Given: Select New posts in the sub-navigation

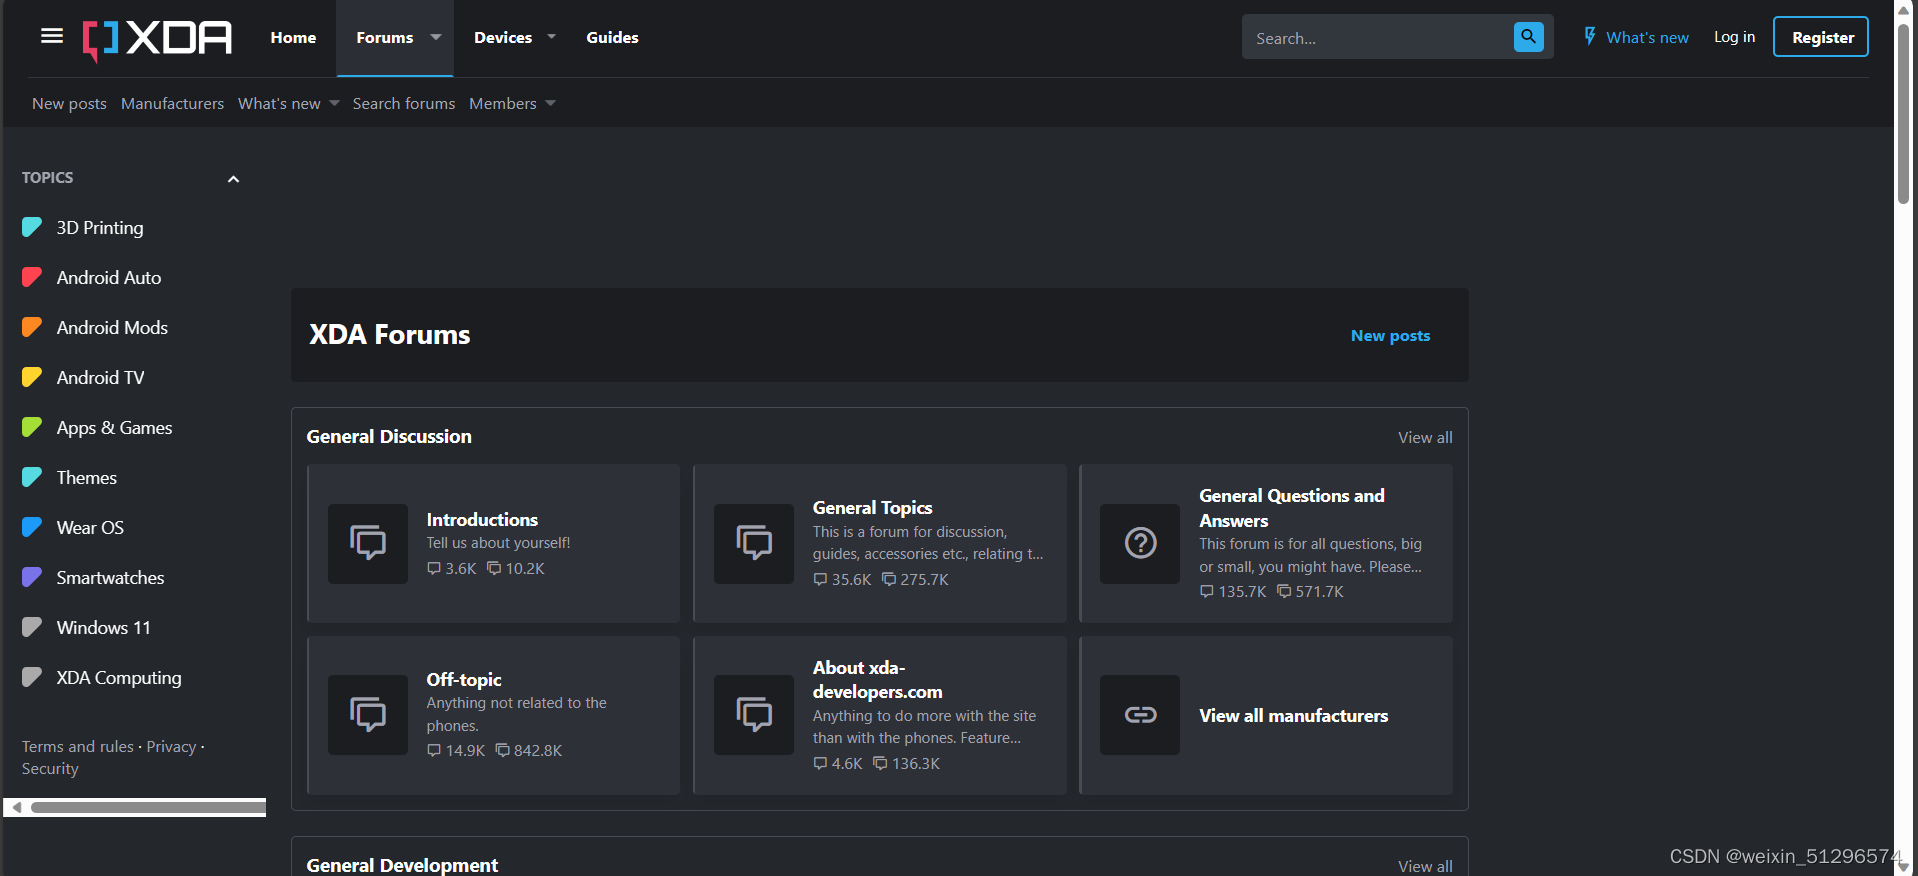Looking at the screenshot, I should pos(69,103).
